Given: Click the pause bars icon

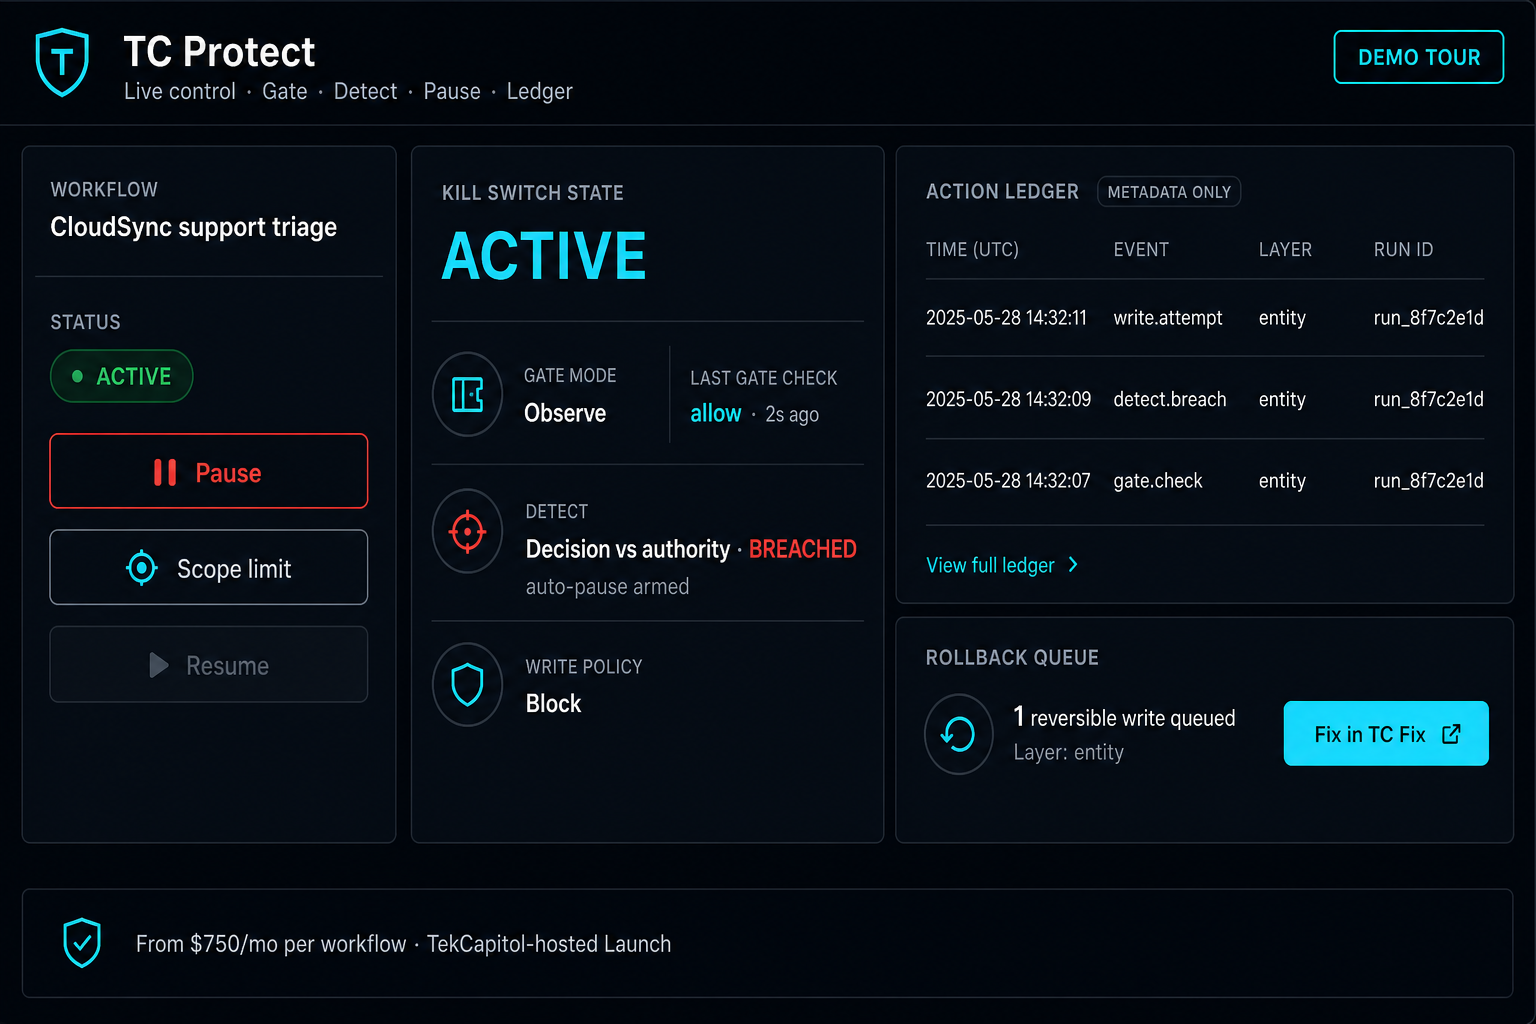Looking at the screenshot, I should coord(165,472).
